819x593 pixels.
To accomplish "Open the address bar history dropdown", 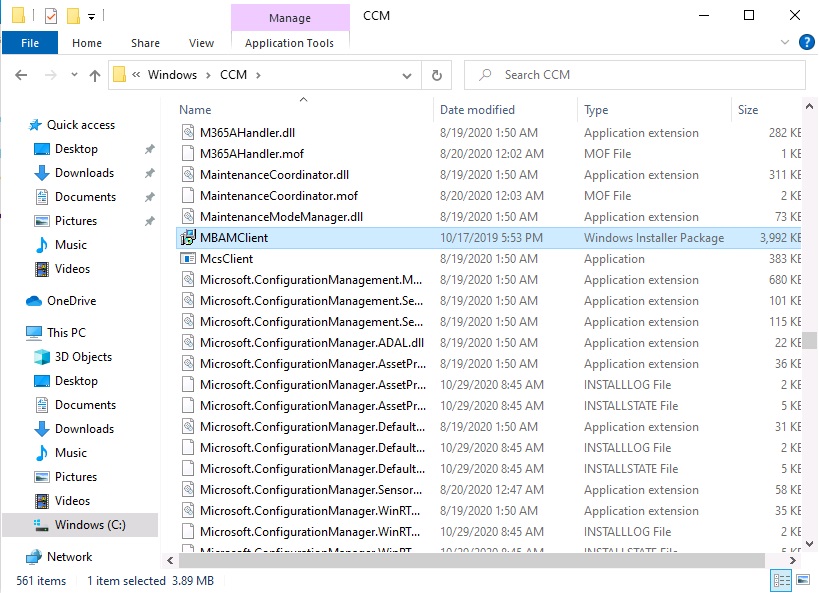I will point(406,76).
